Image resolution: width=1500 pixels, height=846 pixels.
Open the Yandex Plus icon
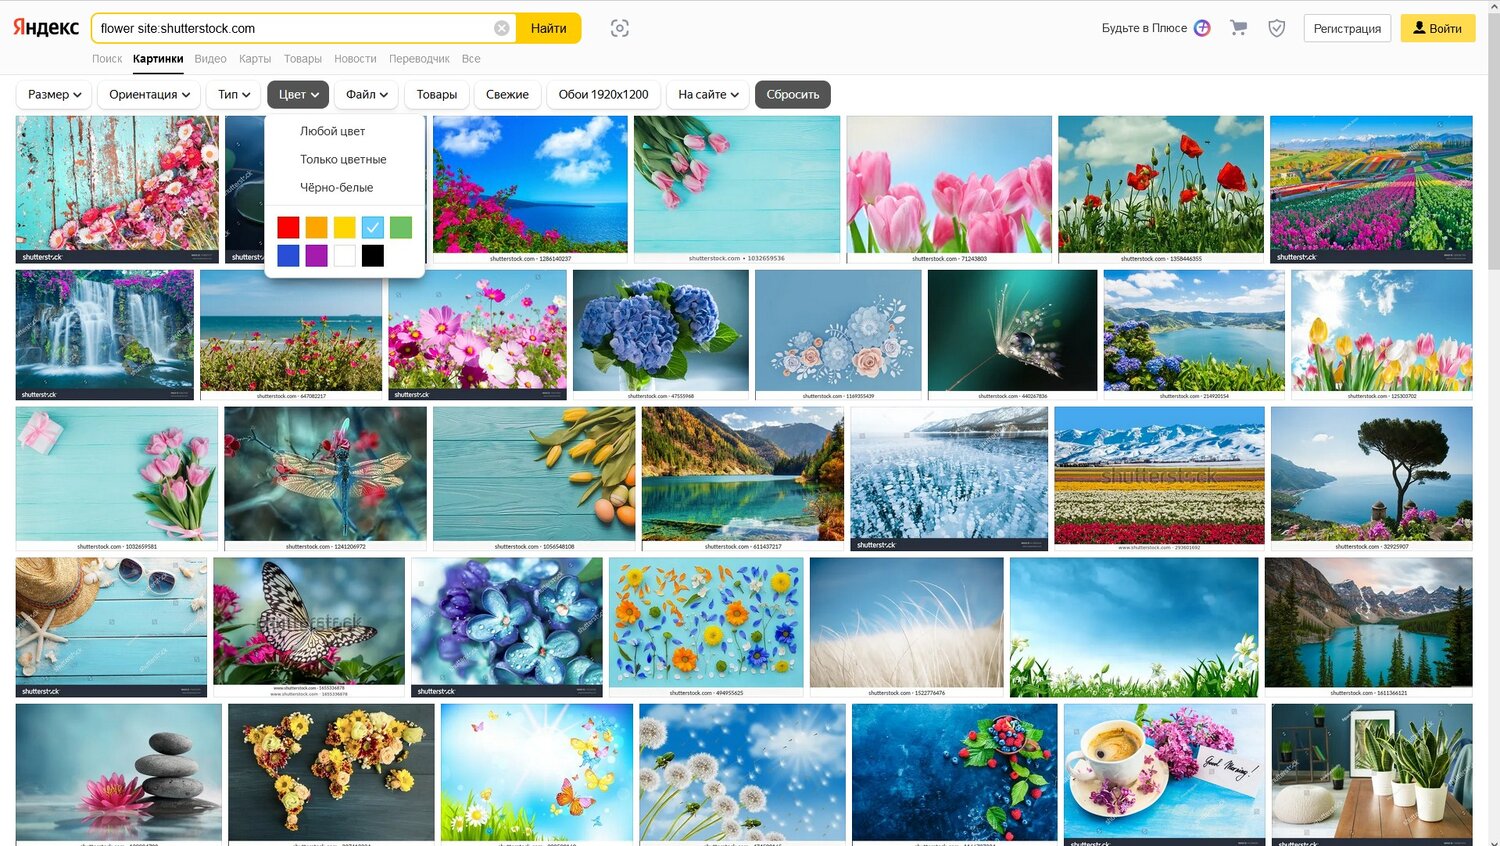coord(1202,28)
